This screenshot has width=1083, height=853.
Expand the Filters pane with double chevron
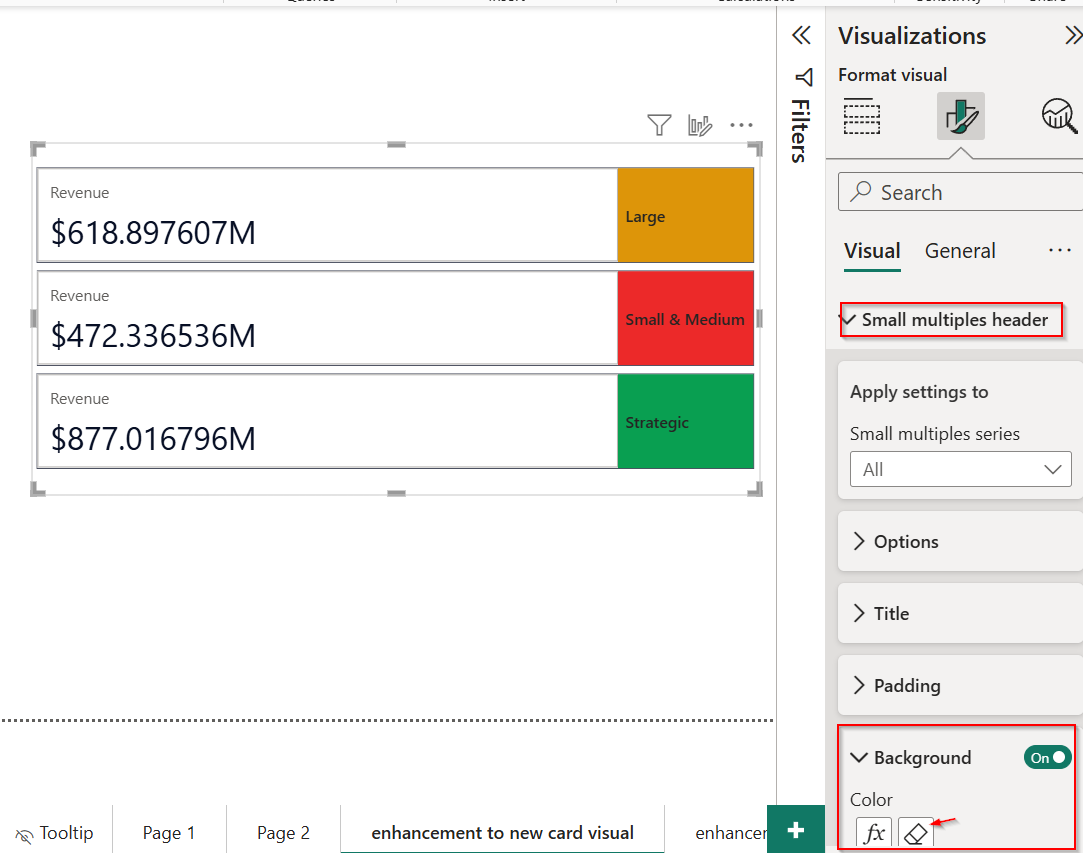click(801, 35)
